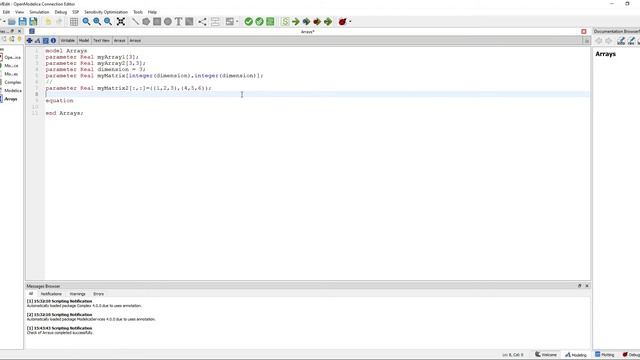Switch to the Plotting perspective

[604, 355]
